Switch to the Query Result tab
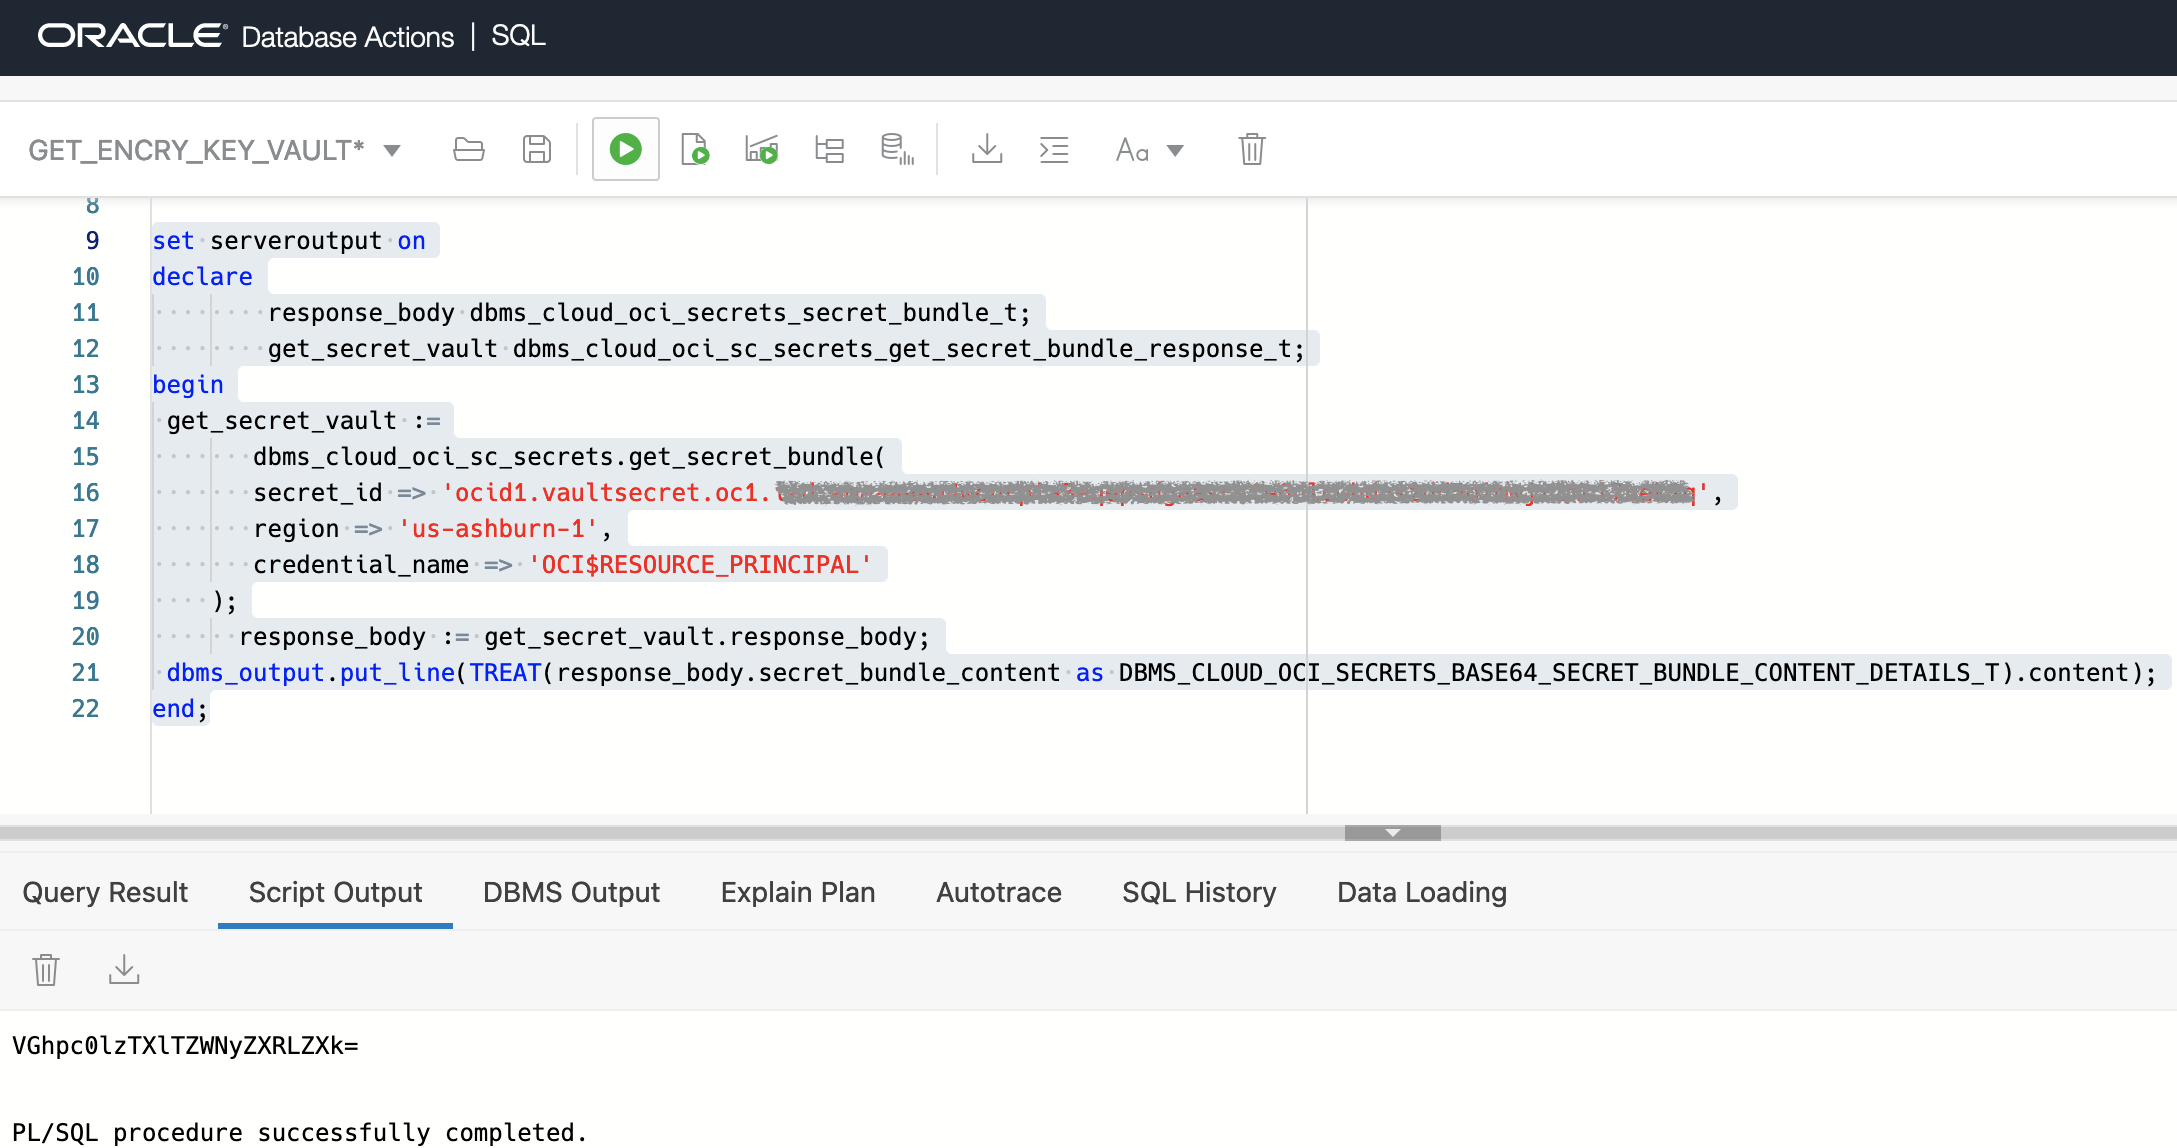Image resolution: width=2177 pixels, height=1148 pixels. tap(105, 892)
